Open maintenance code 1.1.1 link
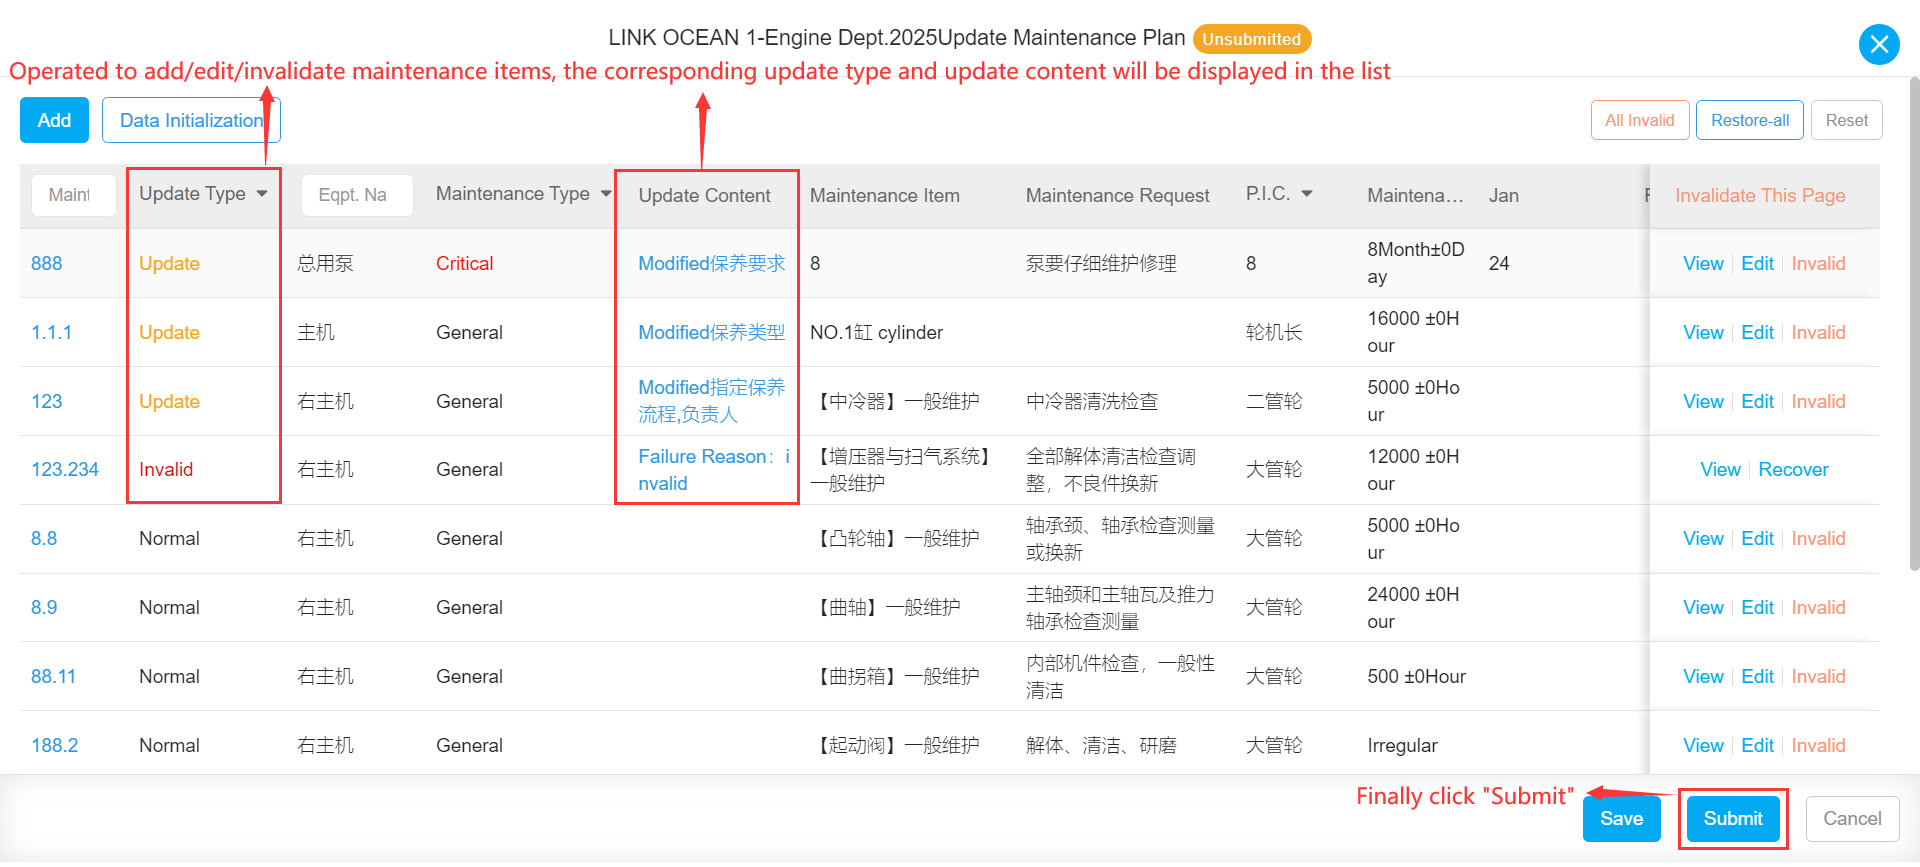The height and width of the screenshot is (867, 1920). (x=51, y=333)
